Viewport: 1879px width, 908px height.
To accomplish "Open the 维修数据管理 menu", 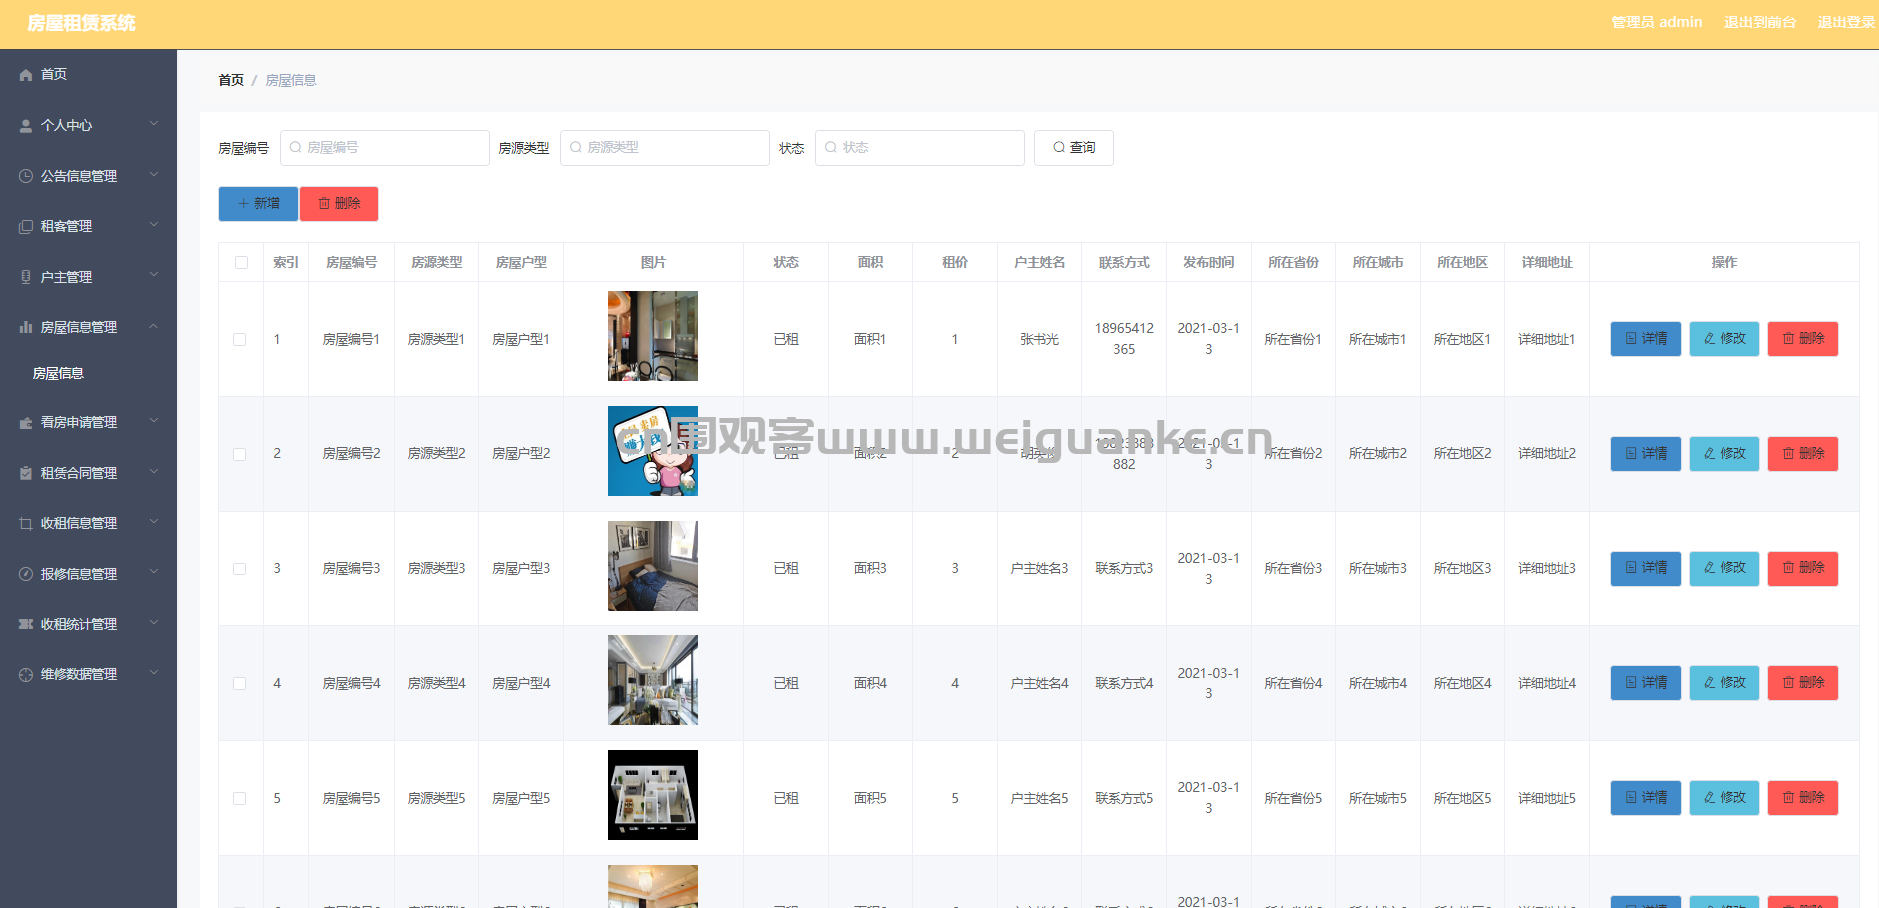I will click(88, 674).
